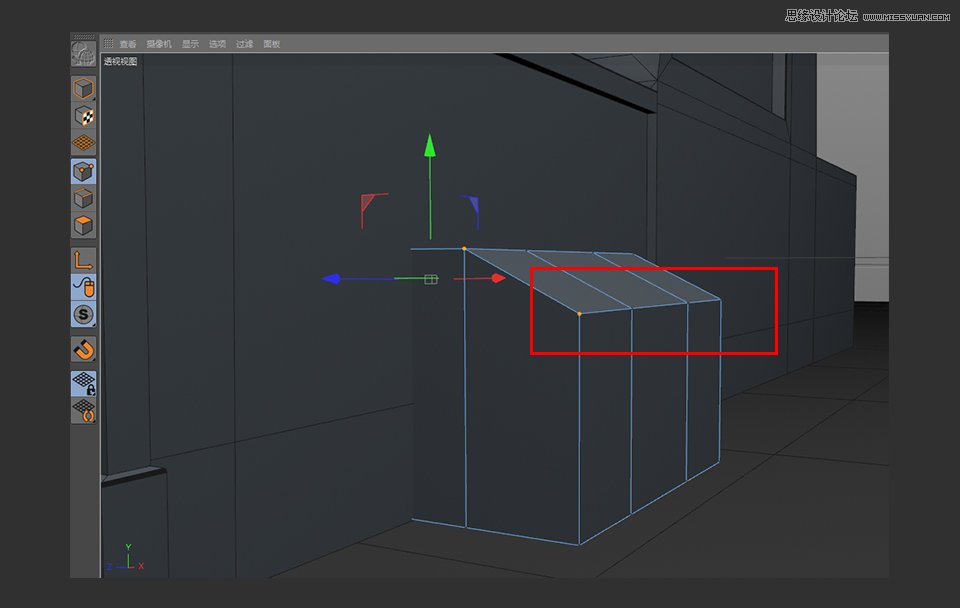Select the Model mode tool
960x608 pixels.
pyautogui.click(x=83, y=89)
